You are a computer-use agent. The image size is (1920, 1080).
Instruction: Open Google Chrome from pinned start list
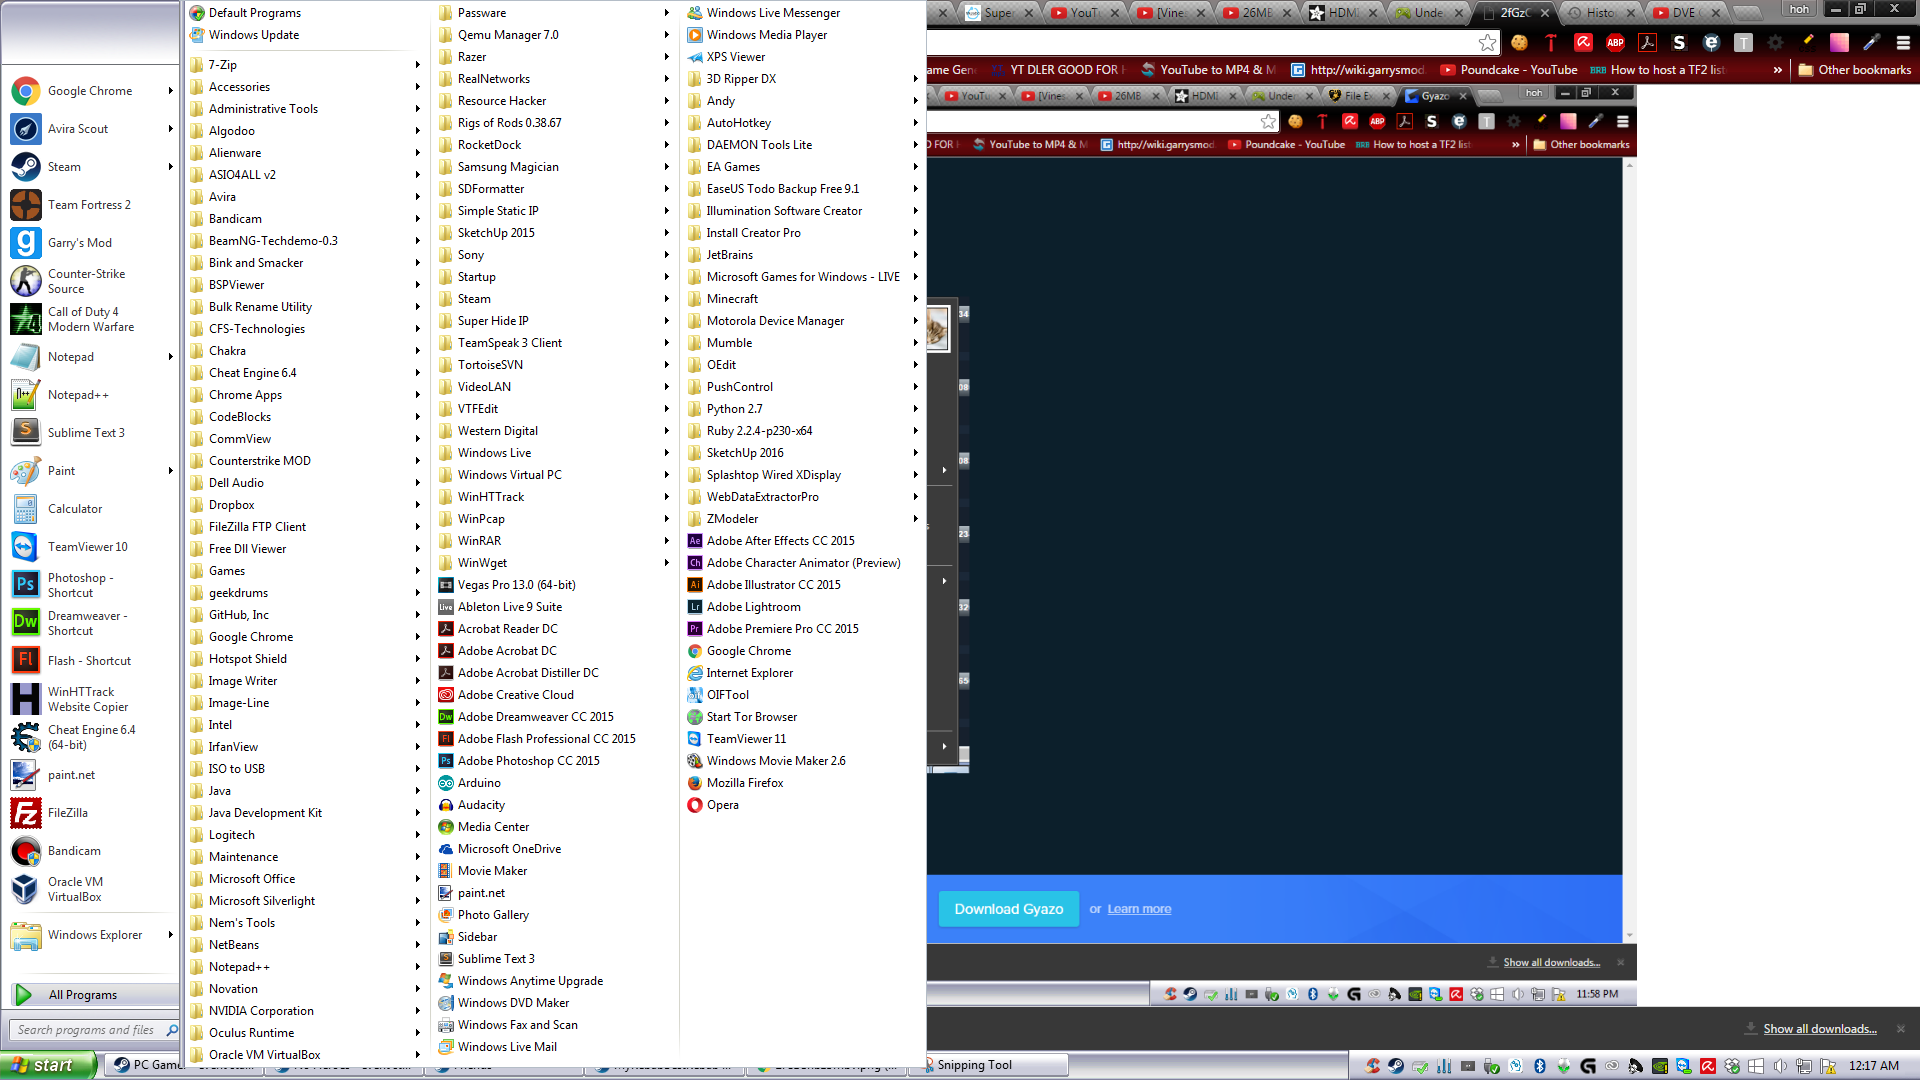88,91
